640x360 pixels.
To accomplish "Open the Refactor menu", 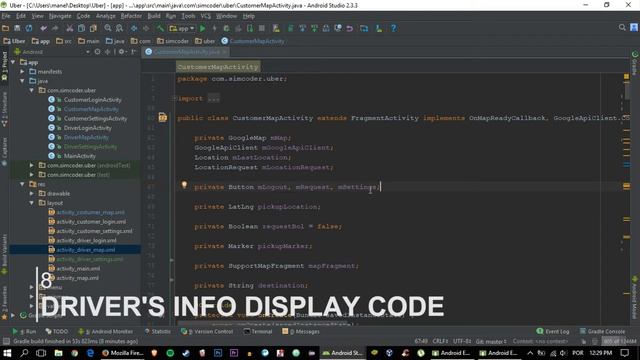I will 131,16.
